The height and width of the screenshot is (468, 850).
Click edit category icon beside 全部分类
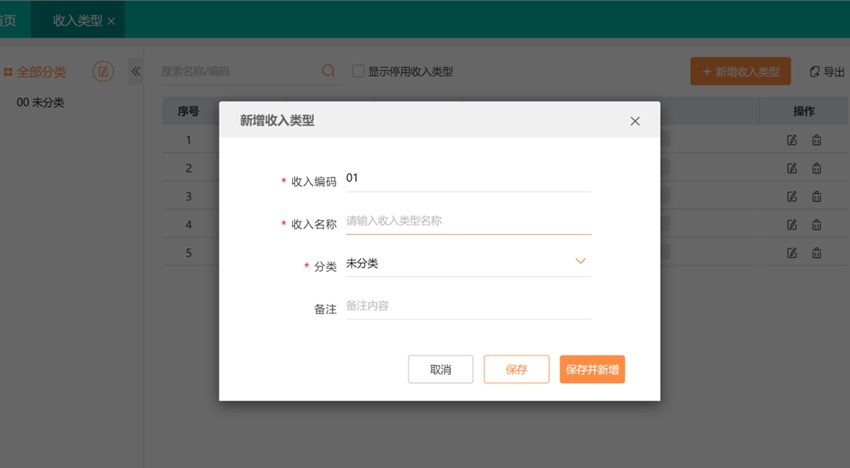(103, 72)
